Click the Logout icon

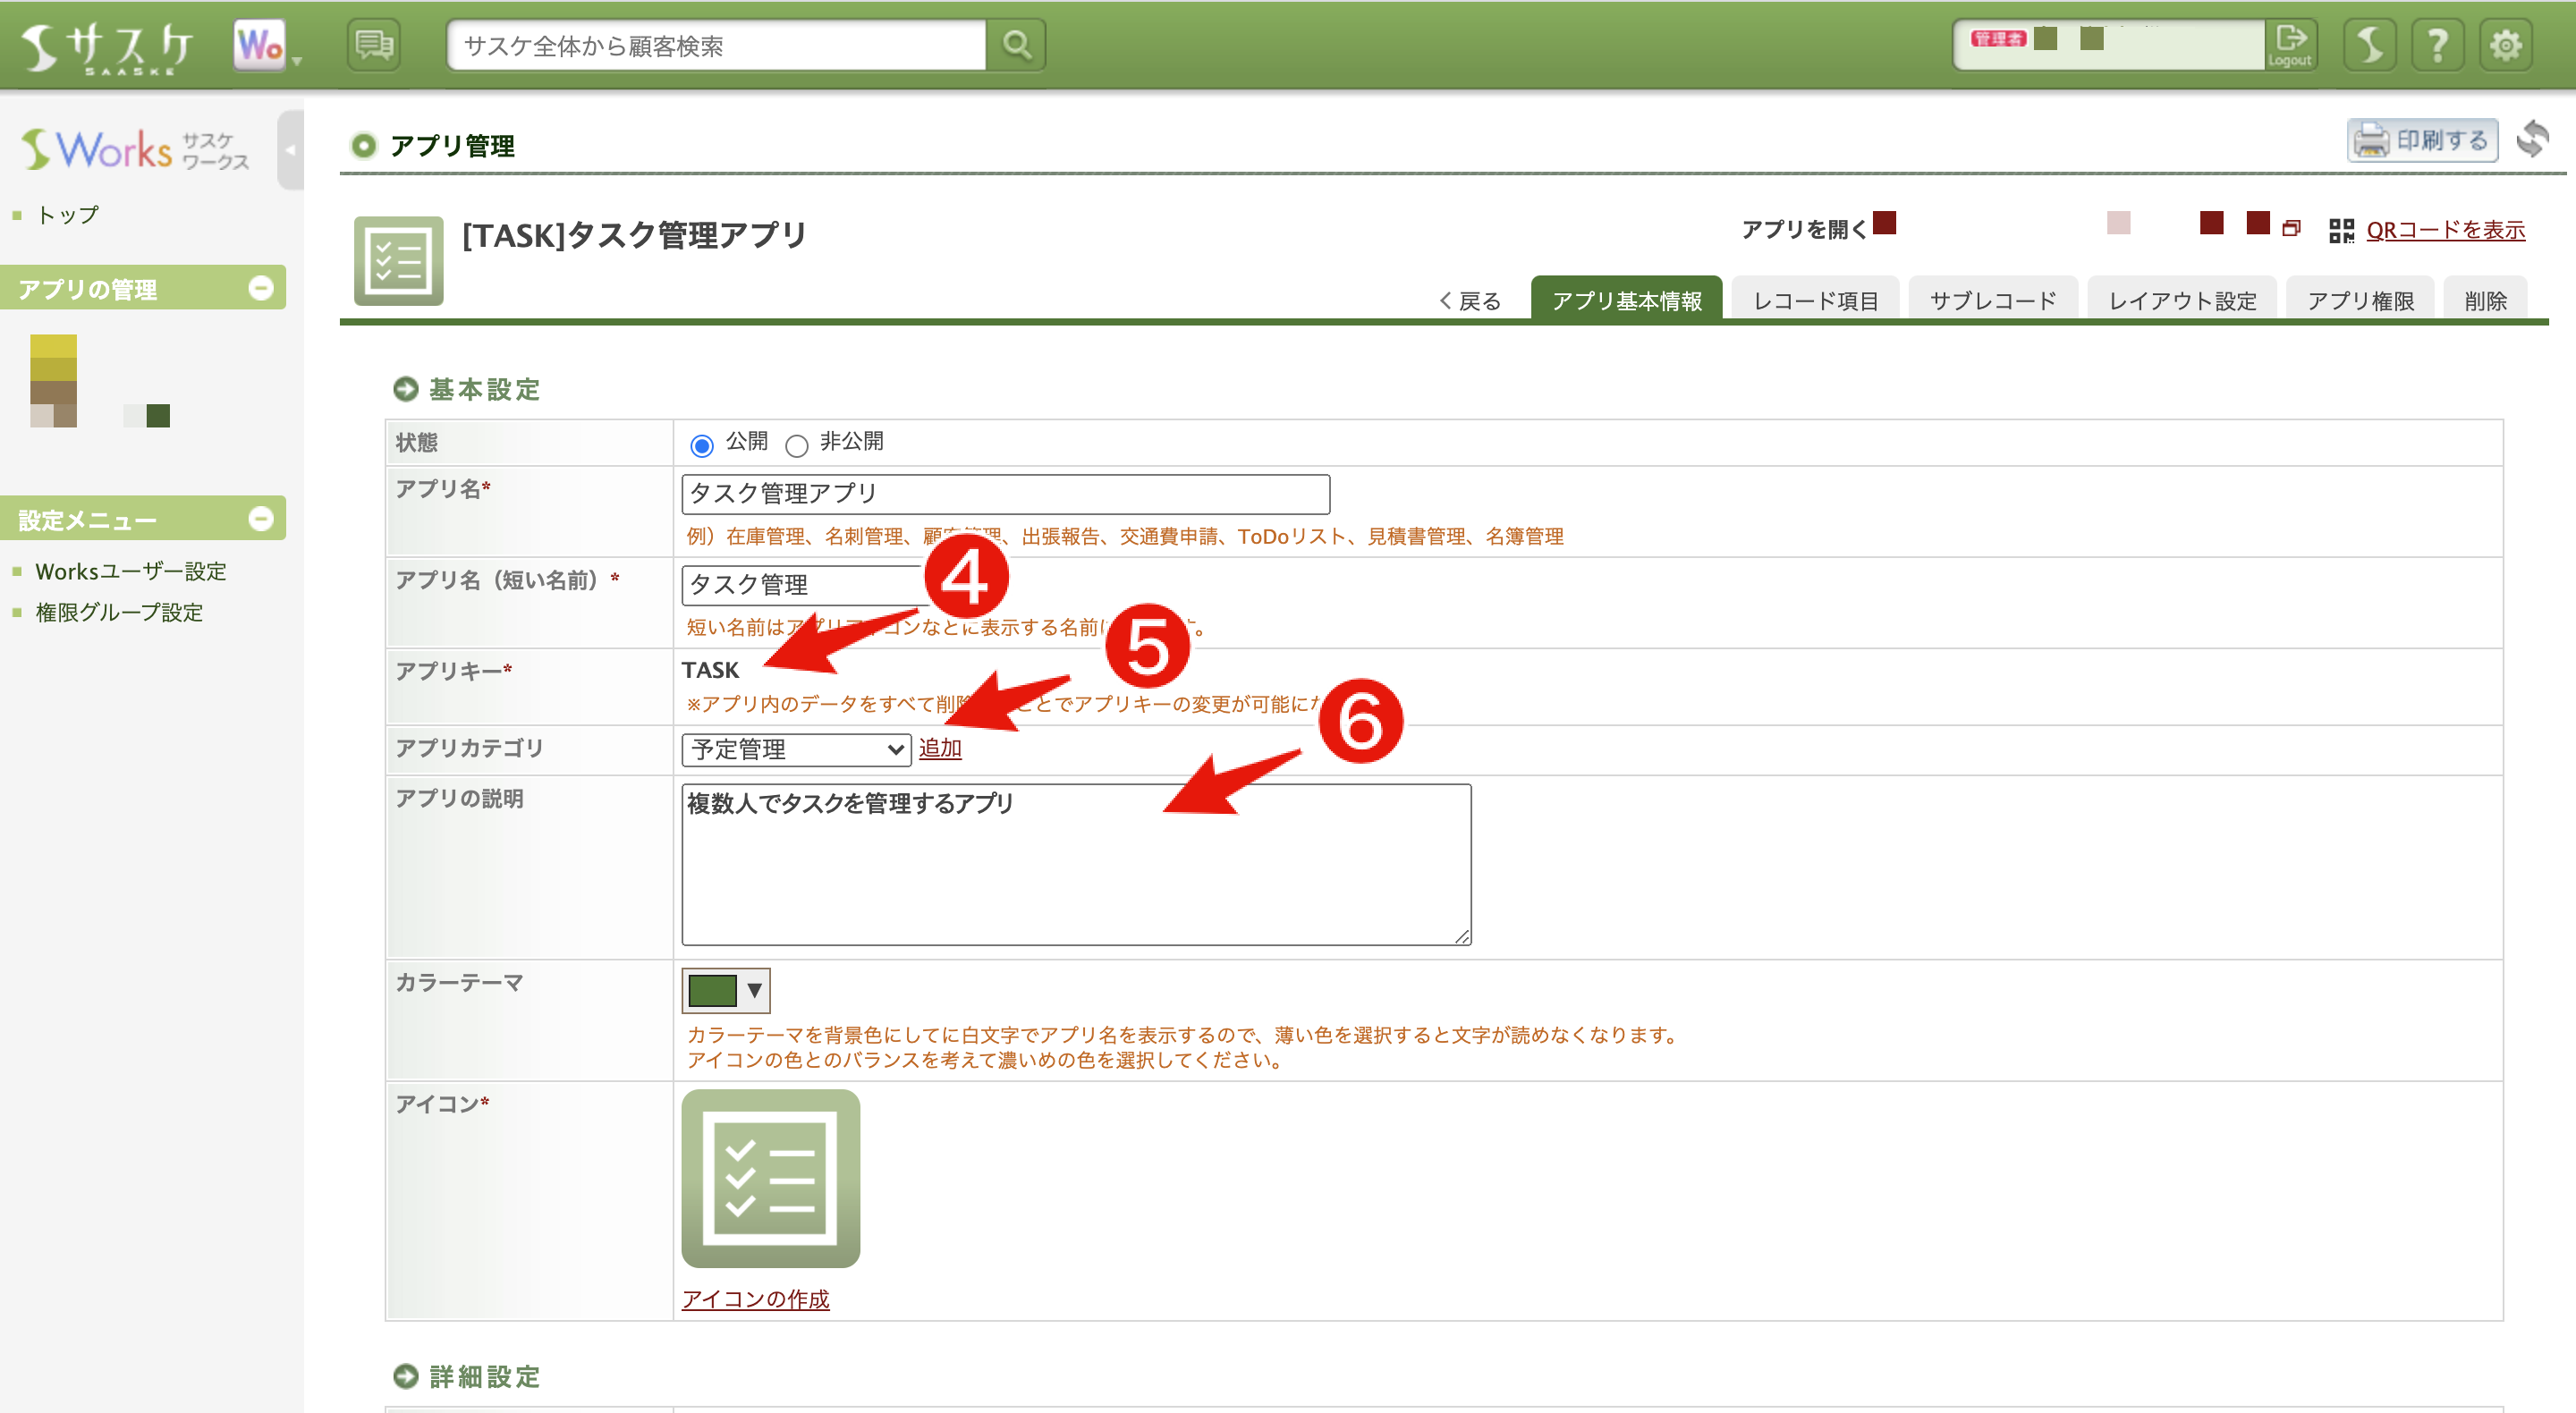click(2290, 44)
